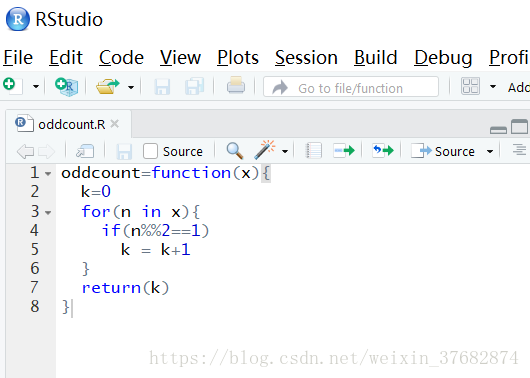Viewport: 530px width, 378px height.
Task: Expand the recent files dropdown arrow
Action: [131, 87]
